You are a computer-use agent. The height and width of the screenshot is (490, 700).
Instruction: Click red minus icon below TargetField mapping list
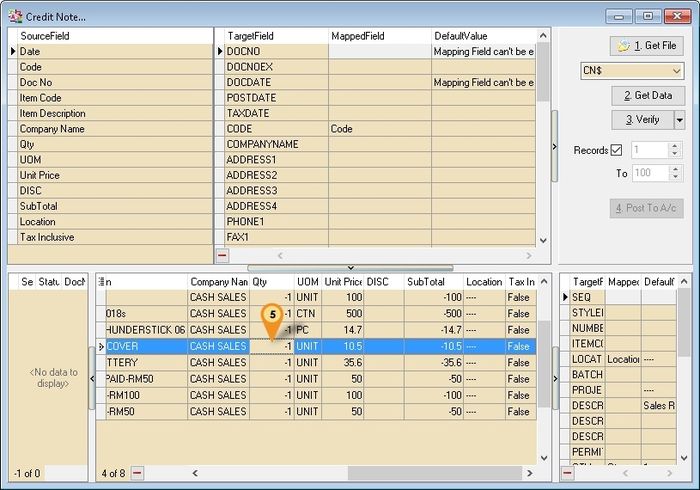222,256
